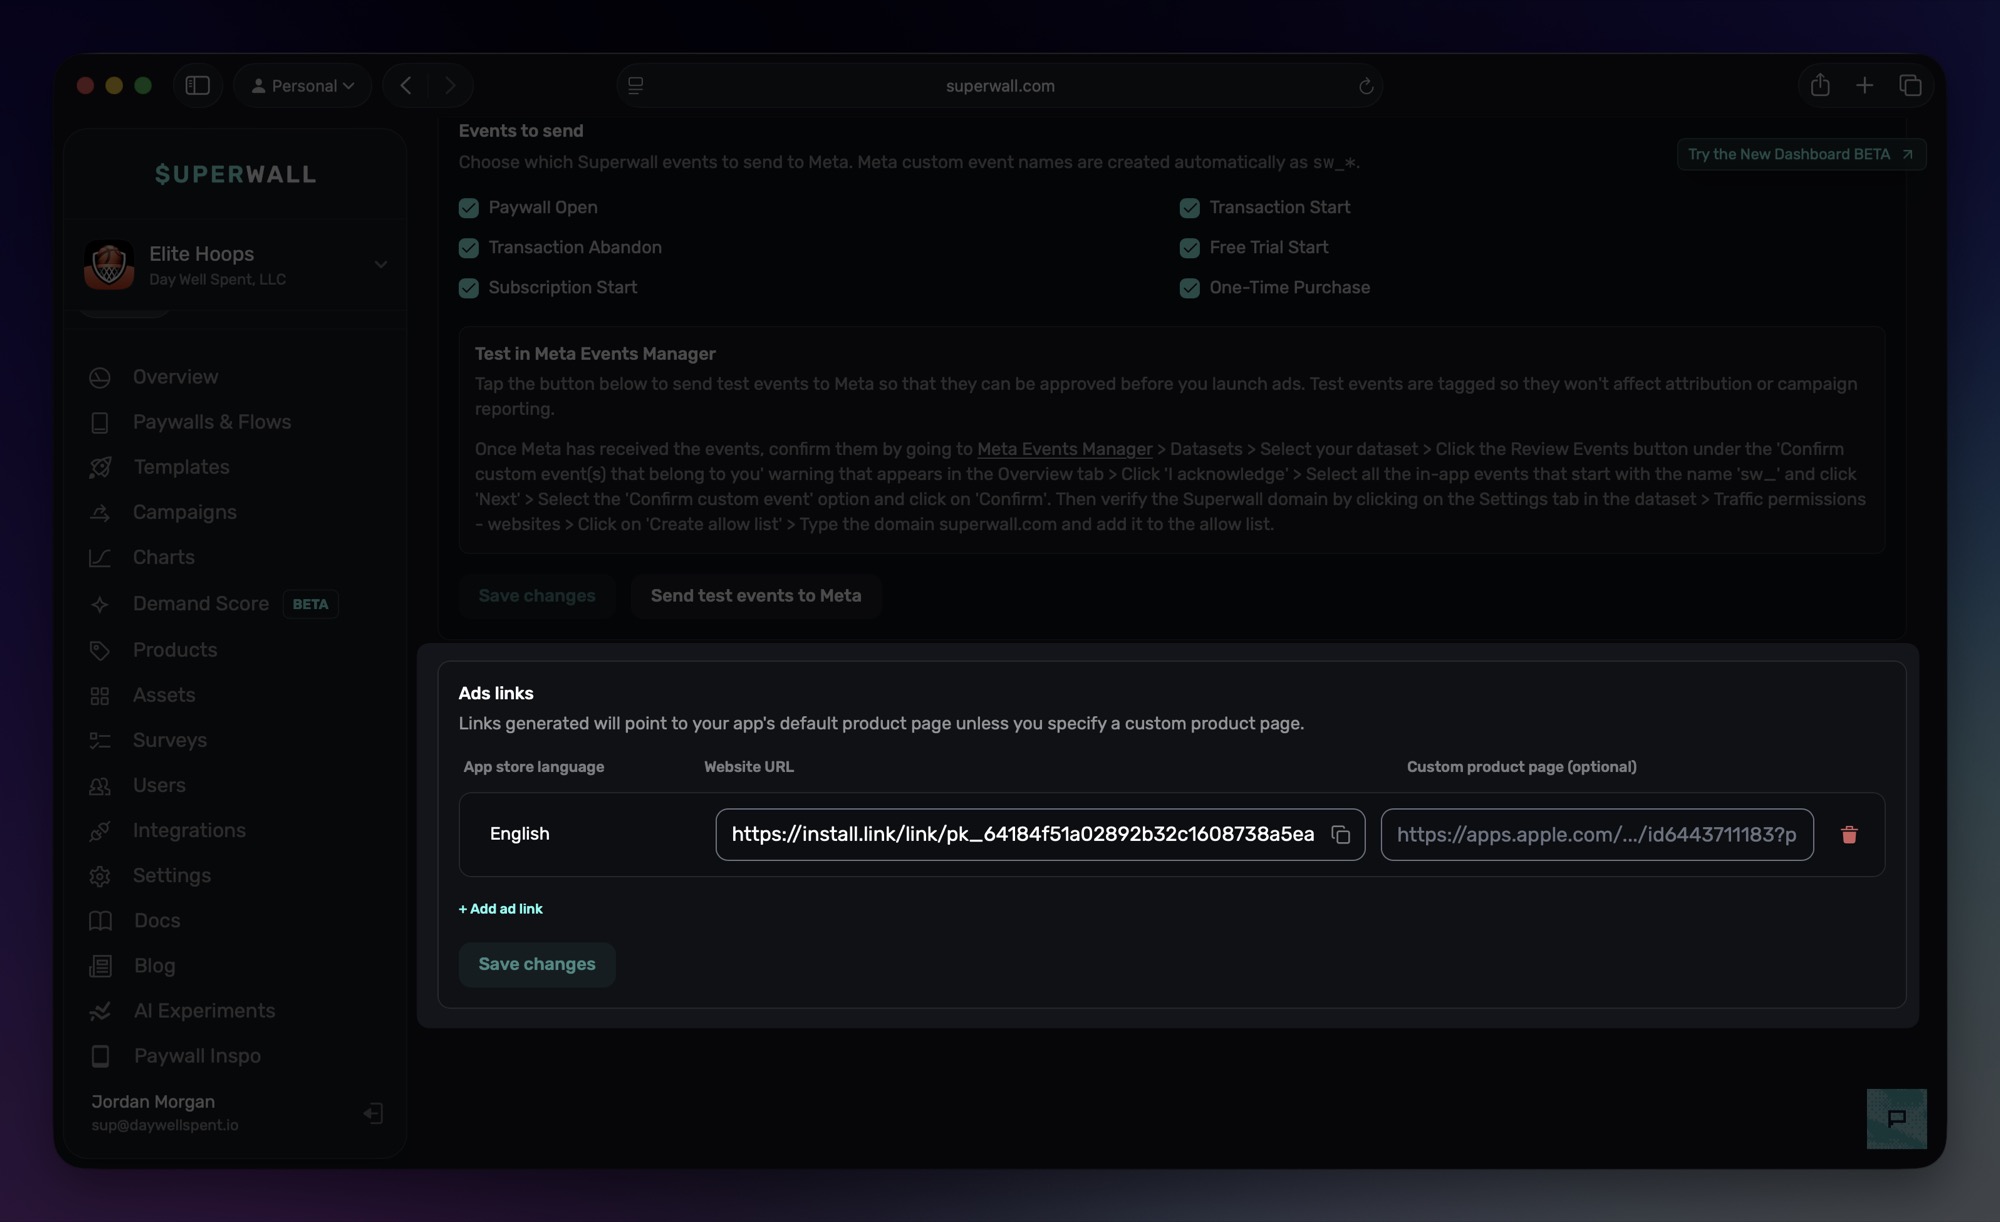Delete the English ad link row
This screenshot has width=2000, height=1222.
1849,835
